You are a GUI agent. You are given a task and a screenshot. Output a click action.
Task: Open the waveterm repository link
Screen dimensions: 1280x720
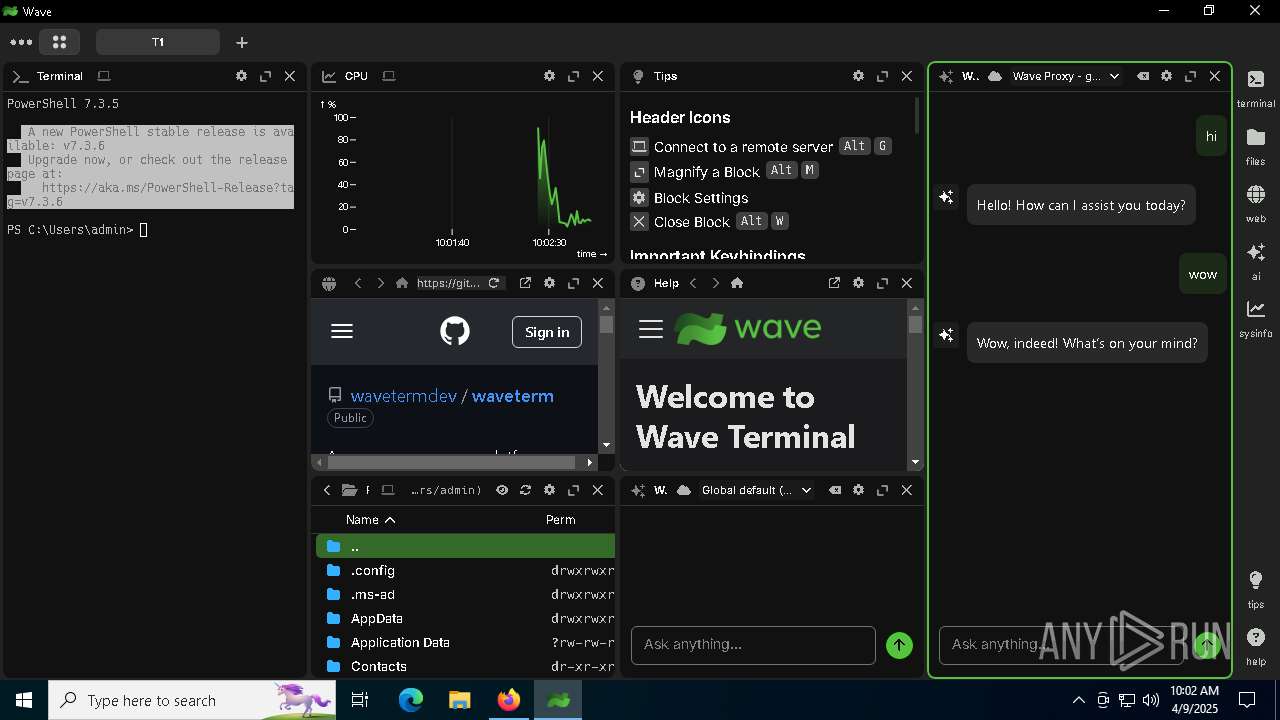(x=513, y=396)
